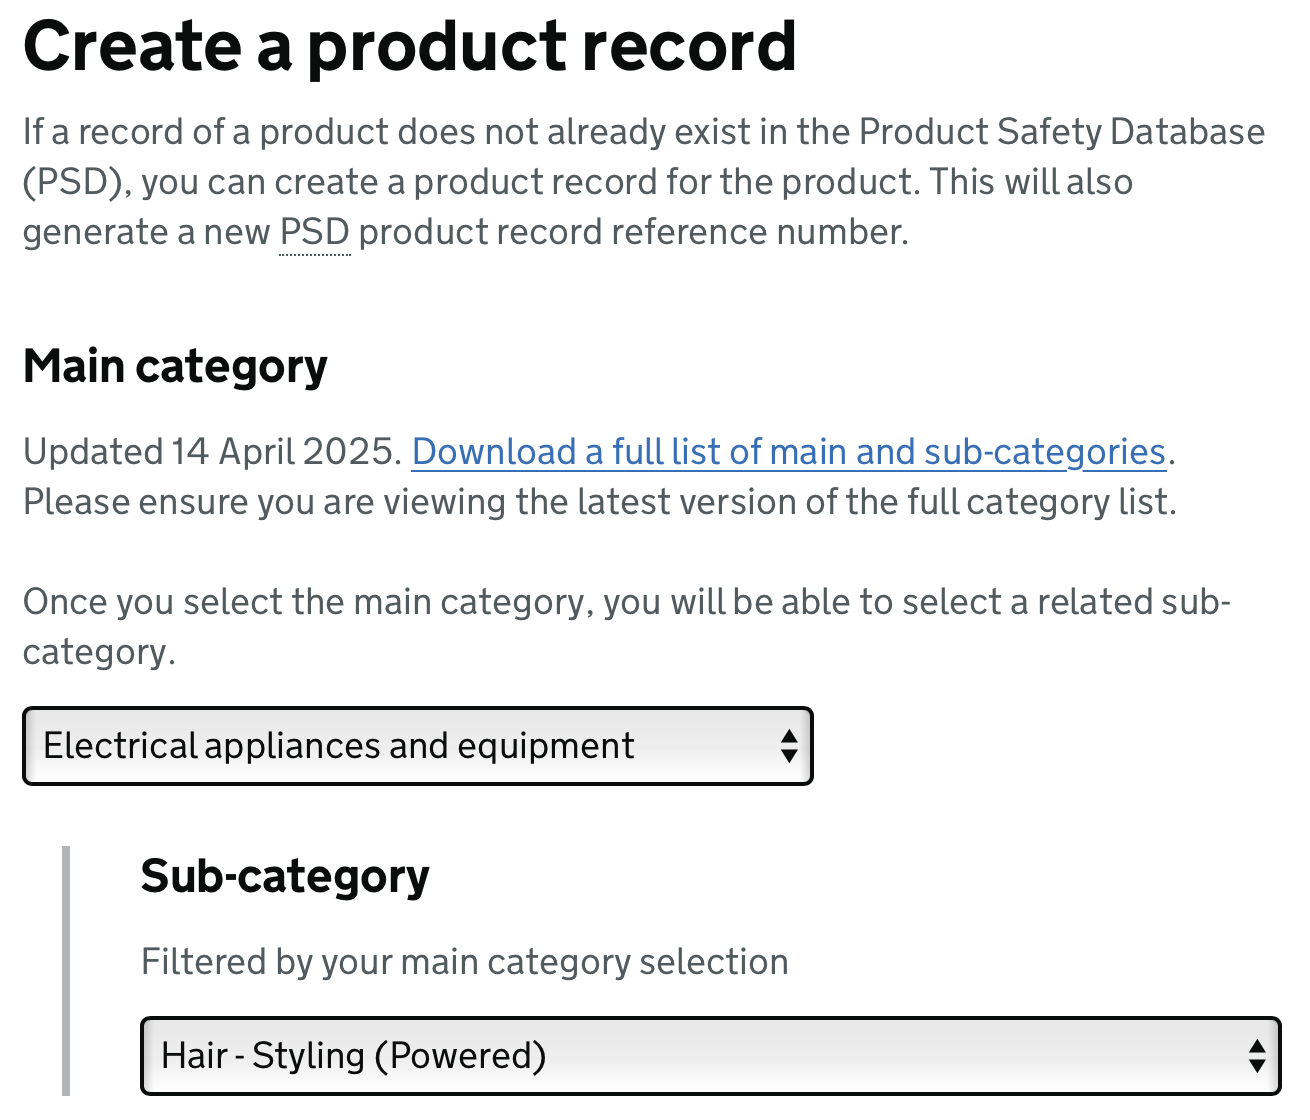Viewport: 1310px width, 1120px height.
Task: Click the 'Sub-category' section heading
Action: (285, 875)
